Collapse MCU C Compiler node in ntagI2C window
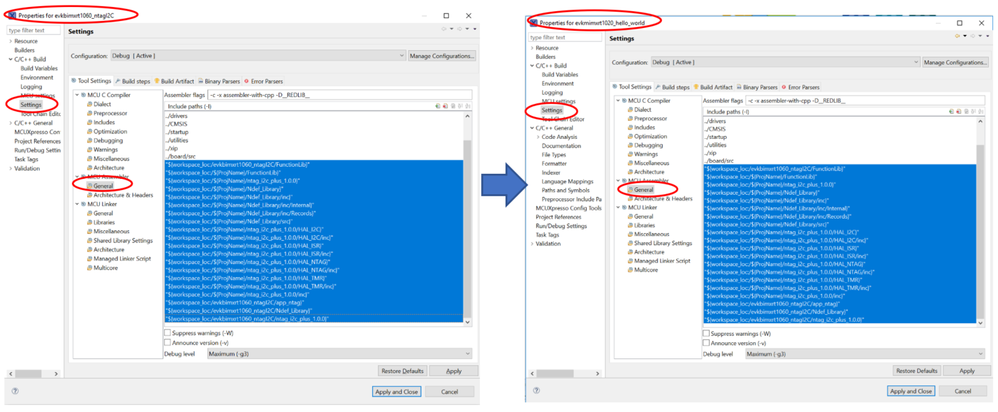This screenshot has width=998, height=412. click(x=77, y=95)
